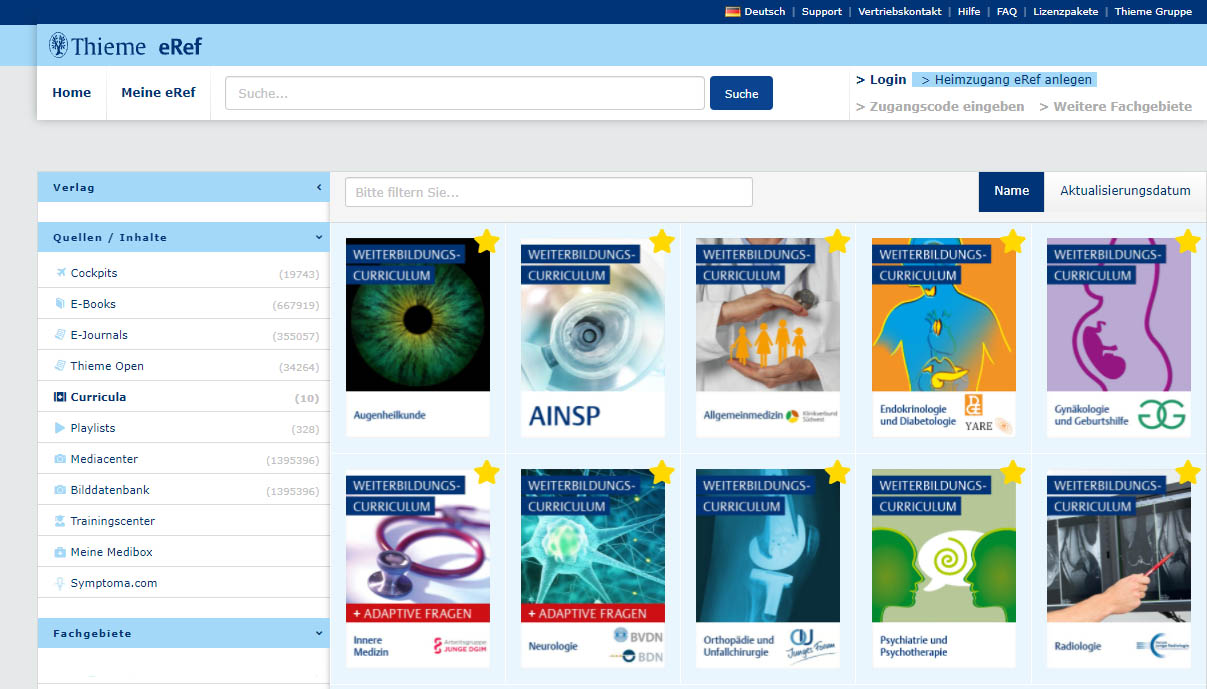Click the Mediacenter camera icon
This screenshot has width=1207, height=689.
(60, 459)
